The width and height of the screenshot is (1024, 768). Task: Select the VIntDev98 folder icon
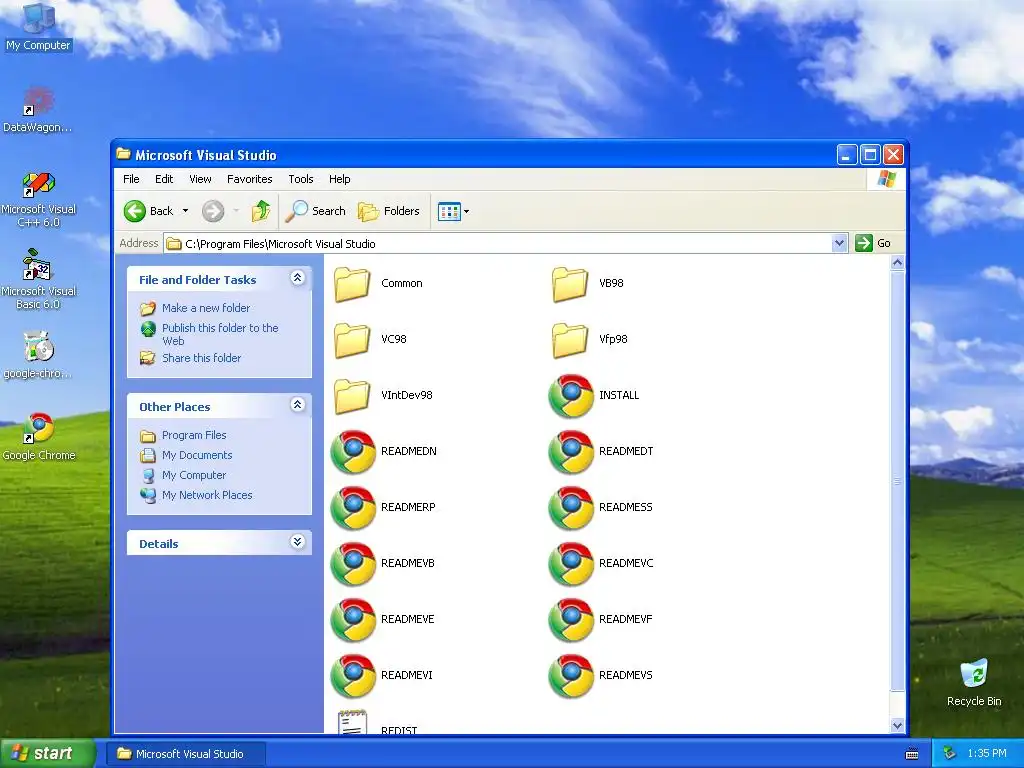click(352, 396)
